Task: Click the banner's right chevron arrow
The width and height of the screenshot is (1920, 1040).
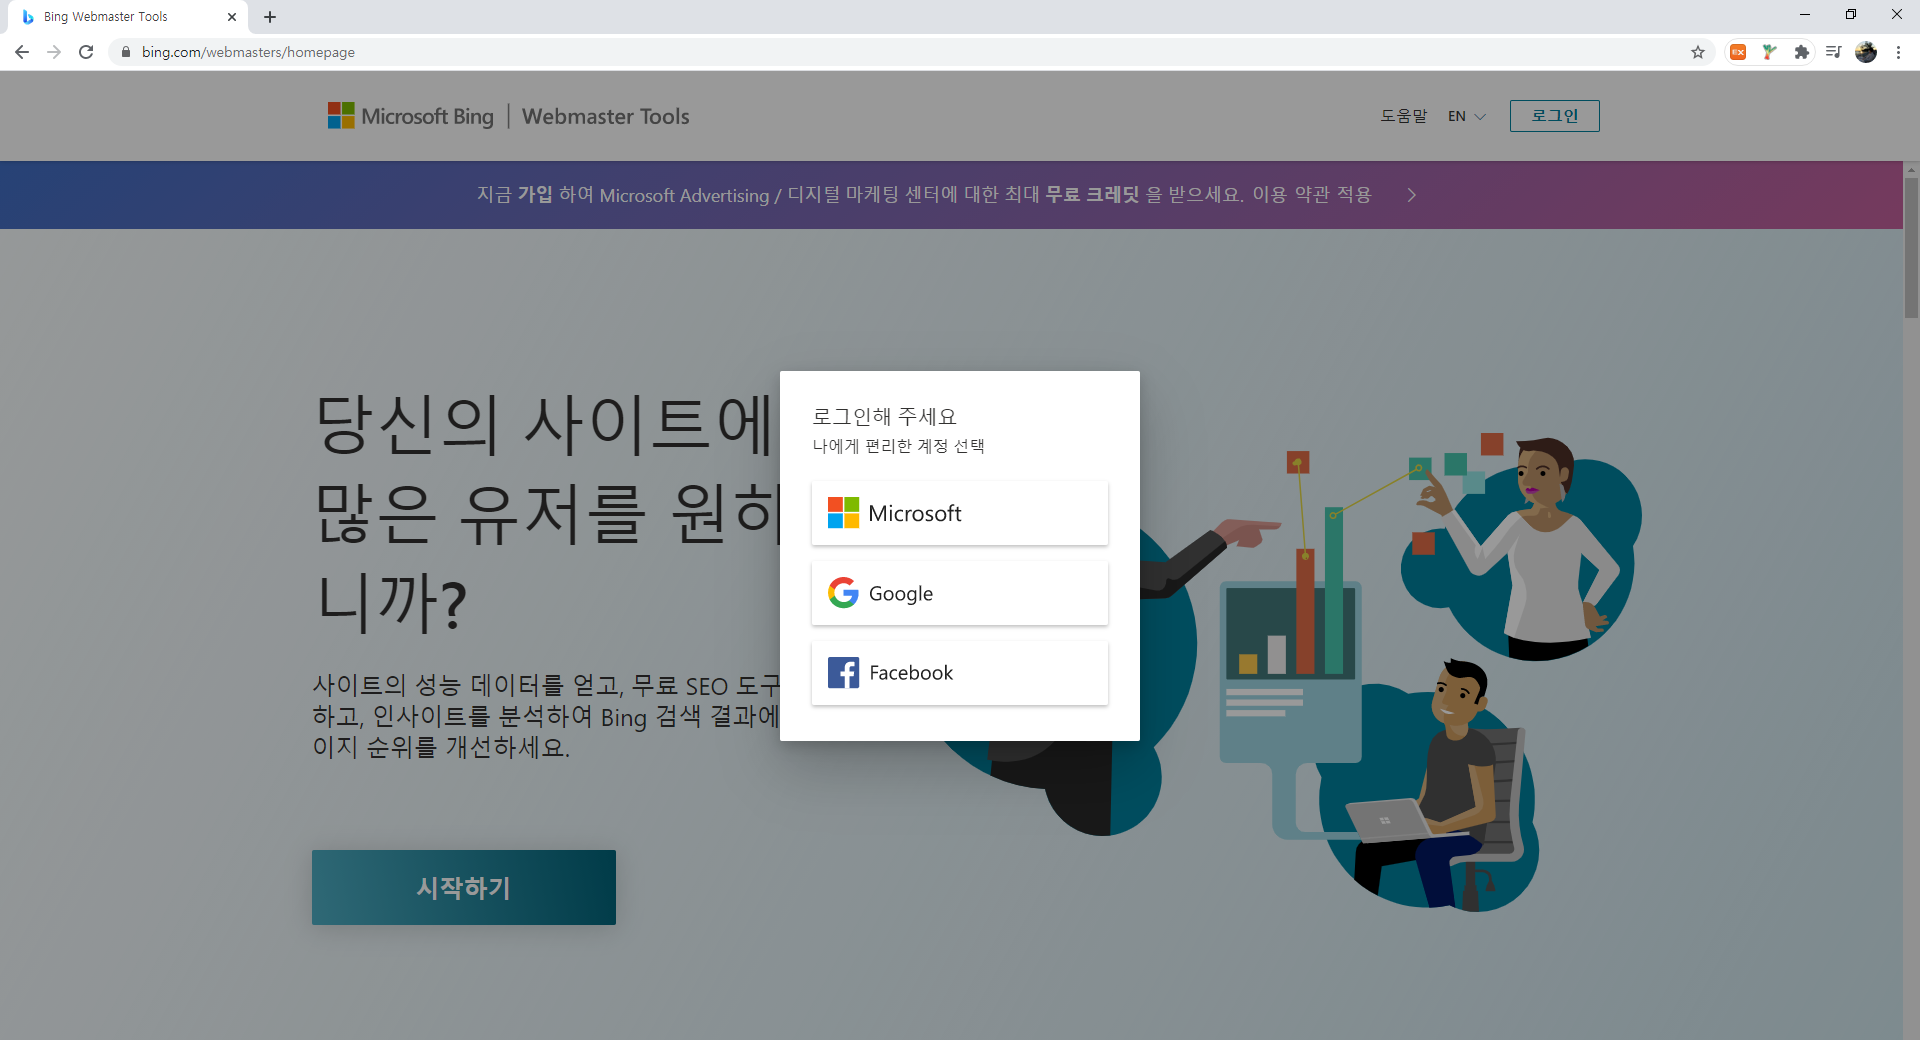Action: [x=1412, y=195]
